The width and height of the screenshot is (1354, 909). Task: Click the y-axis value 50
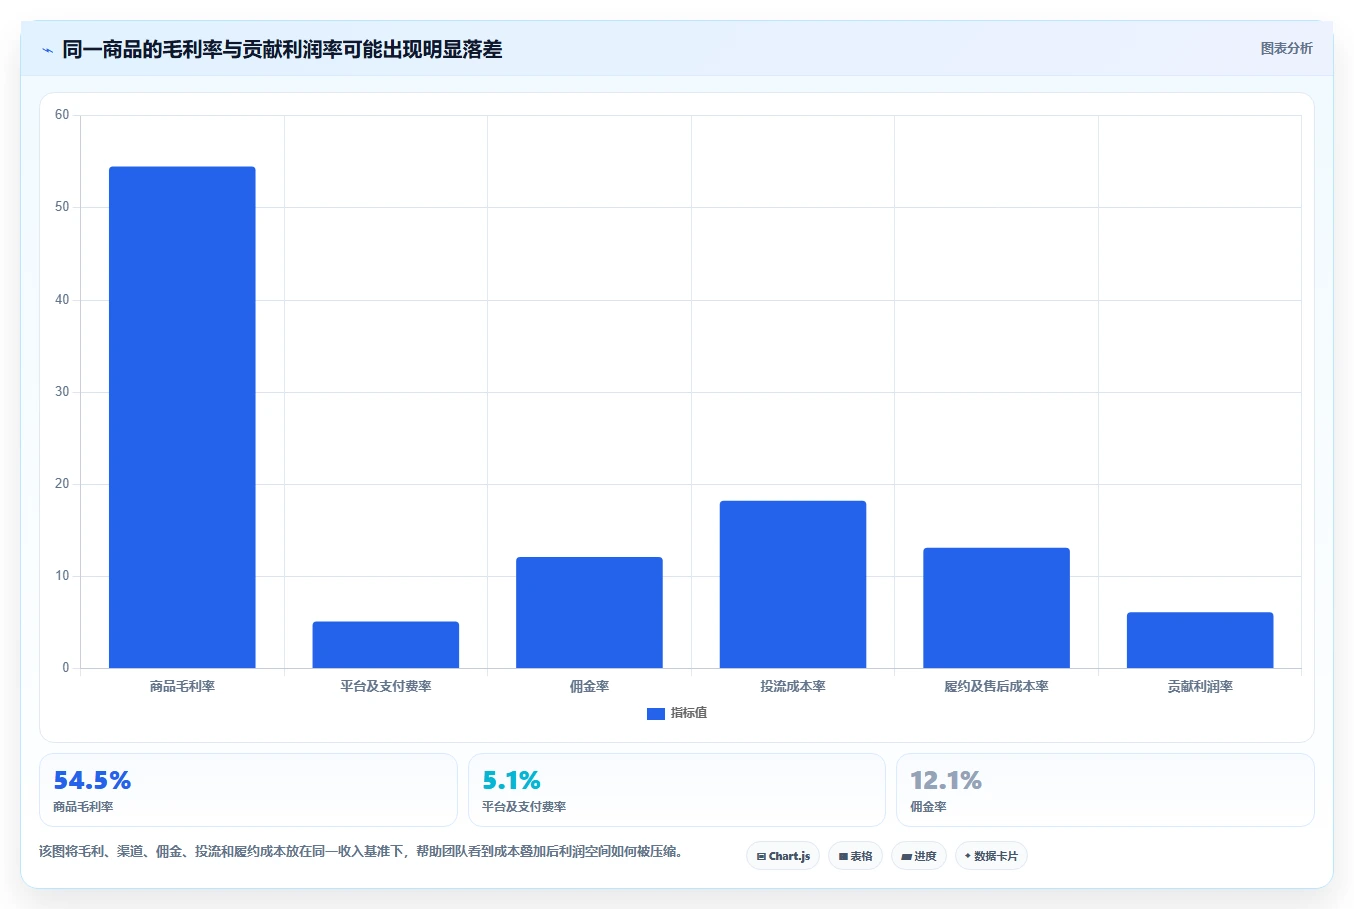(x=62, y=207)
